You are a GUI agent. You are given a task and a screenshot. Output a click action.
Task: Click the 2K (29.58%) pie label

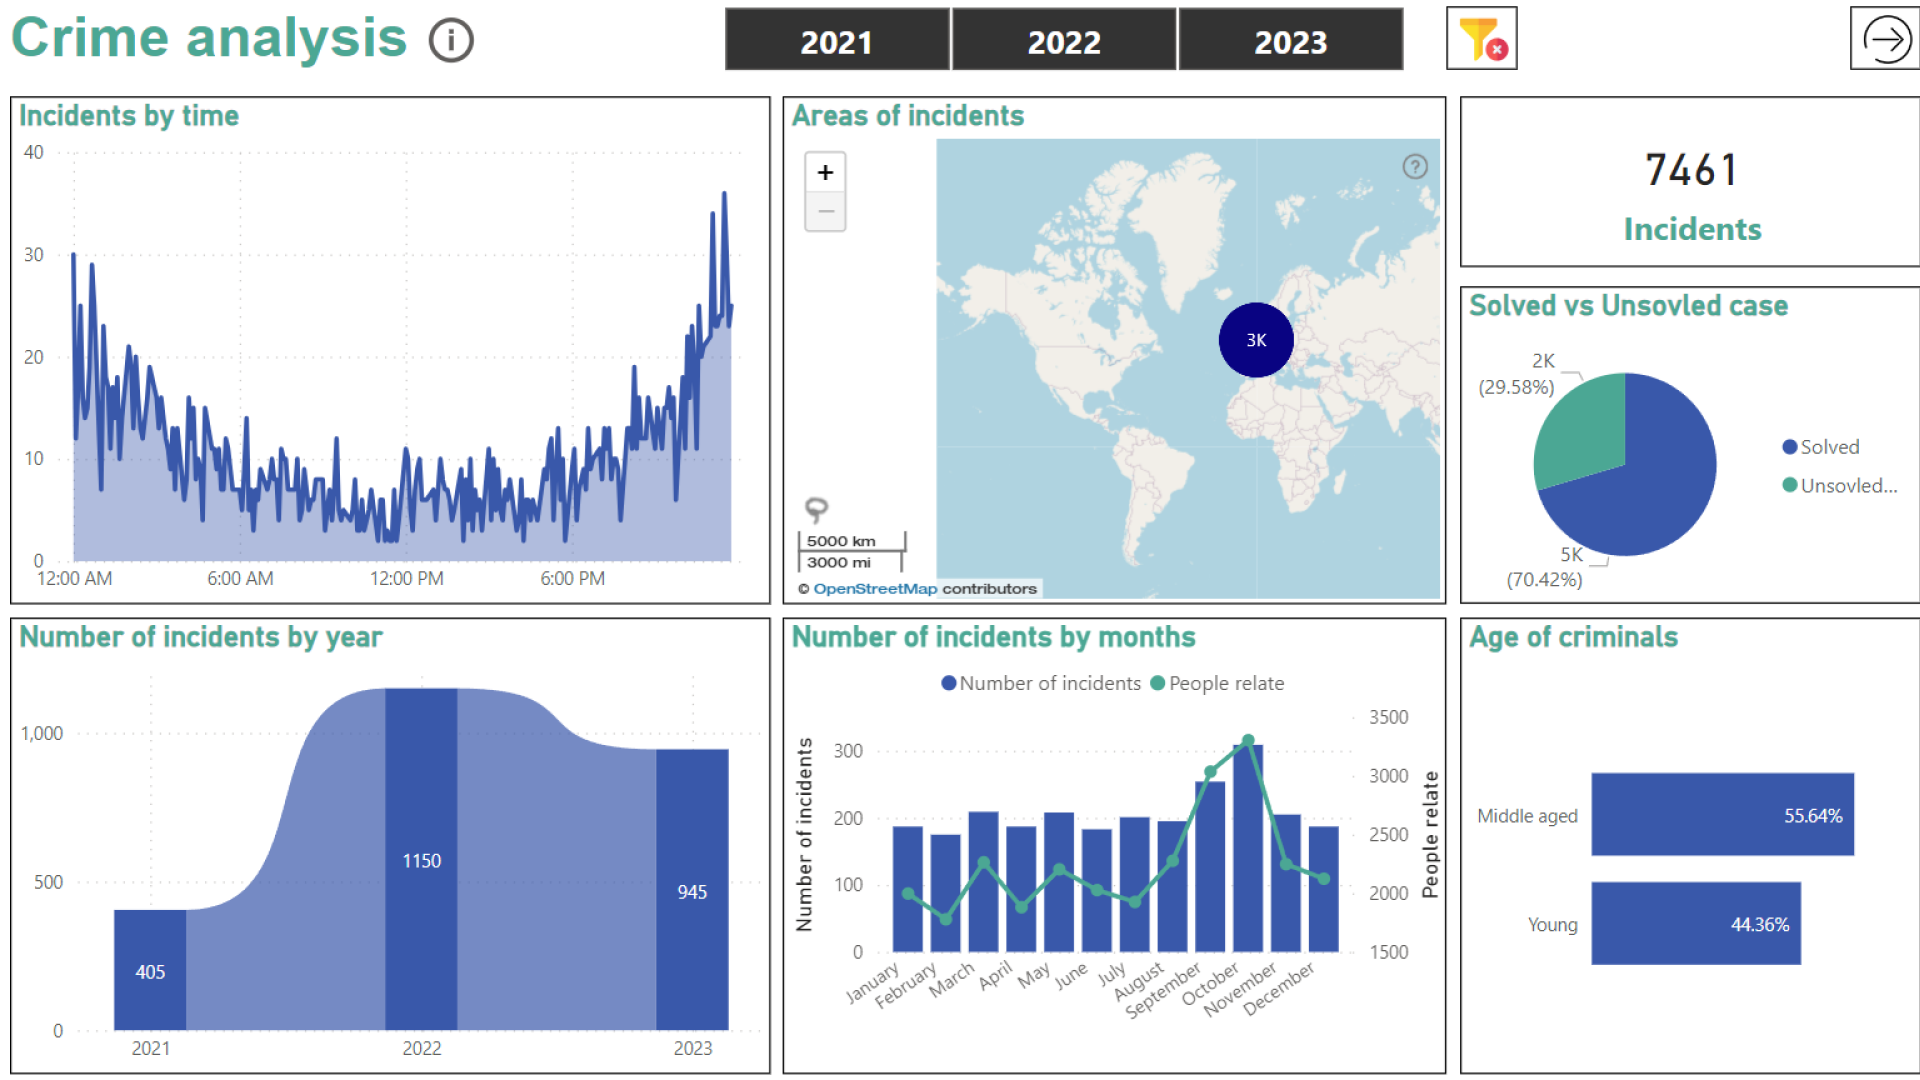1518,374
